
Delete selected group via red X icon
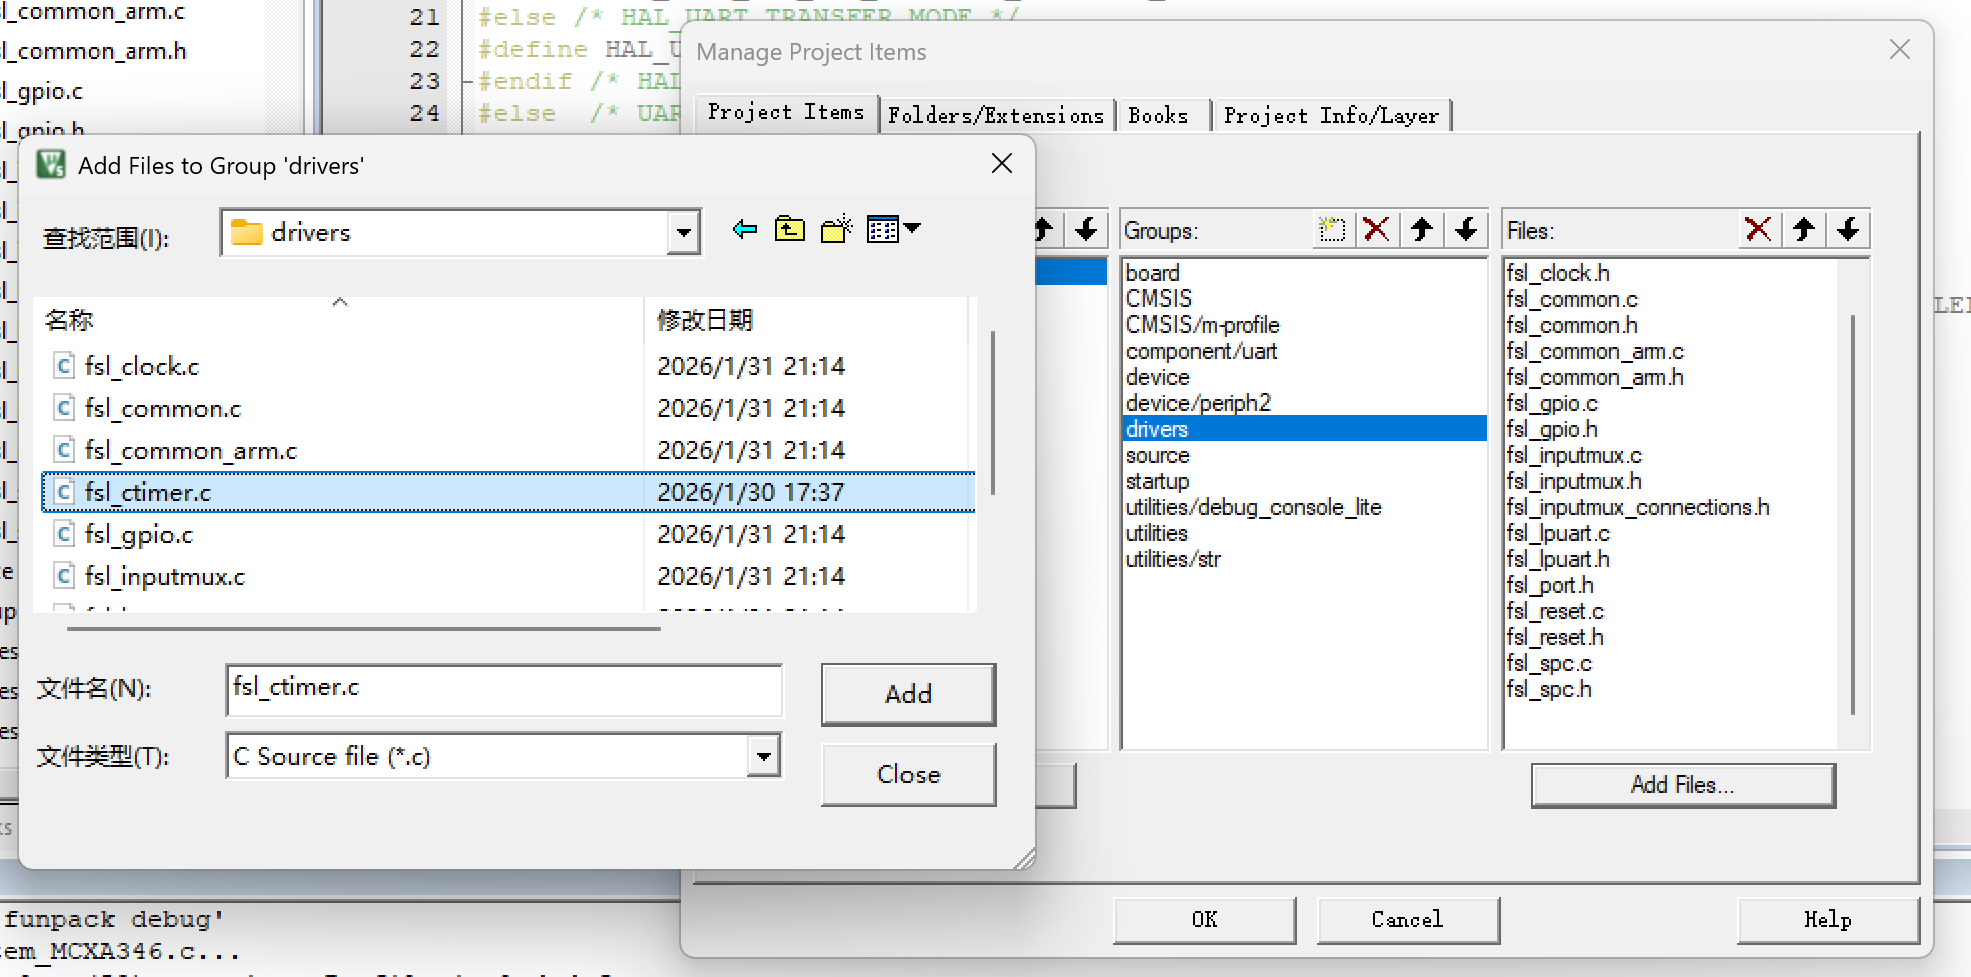coord(1377,229)
